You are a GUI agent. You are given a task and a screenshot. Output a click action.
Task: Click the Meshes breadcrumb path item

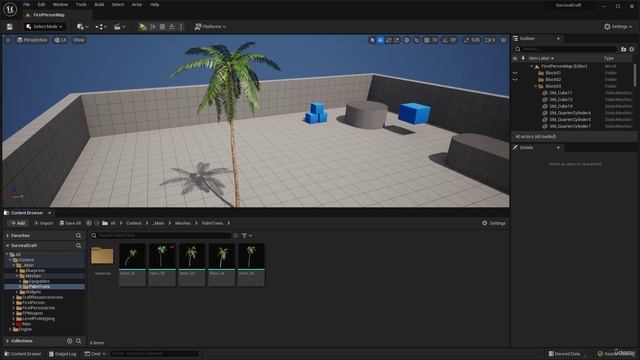coord(183,223)
